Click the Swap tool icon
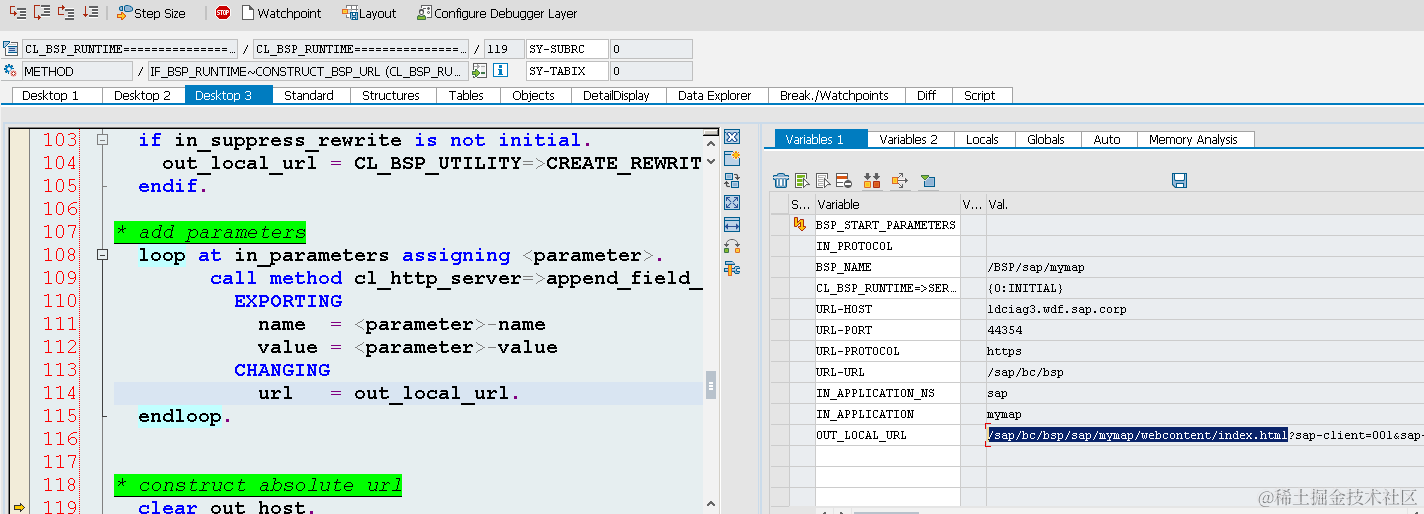Image resolution: width=1424 pixels, height=514 pixels. [731, 246]
